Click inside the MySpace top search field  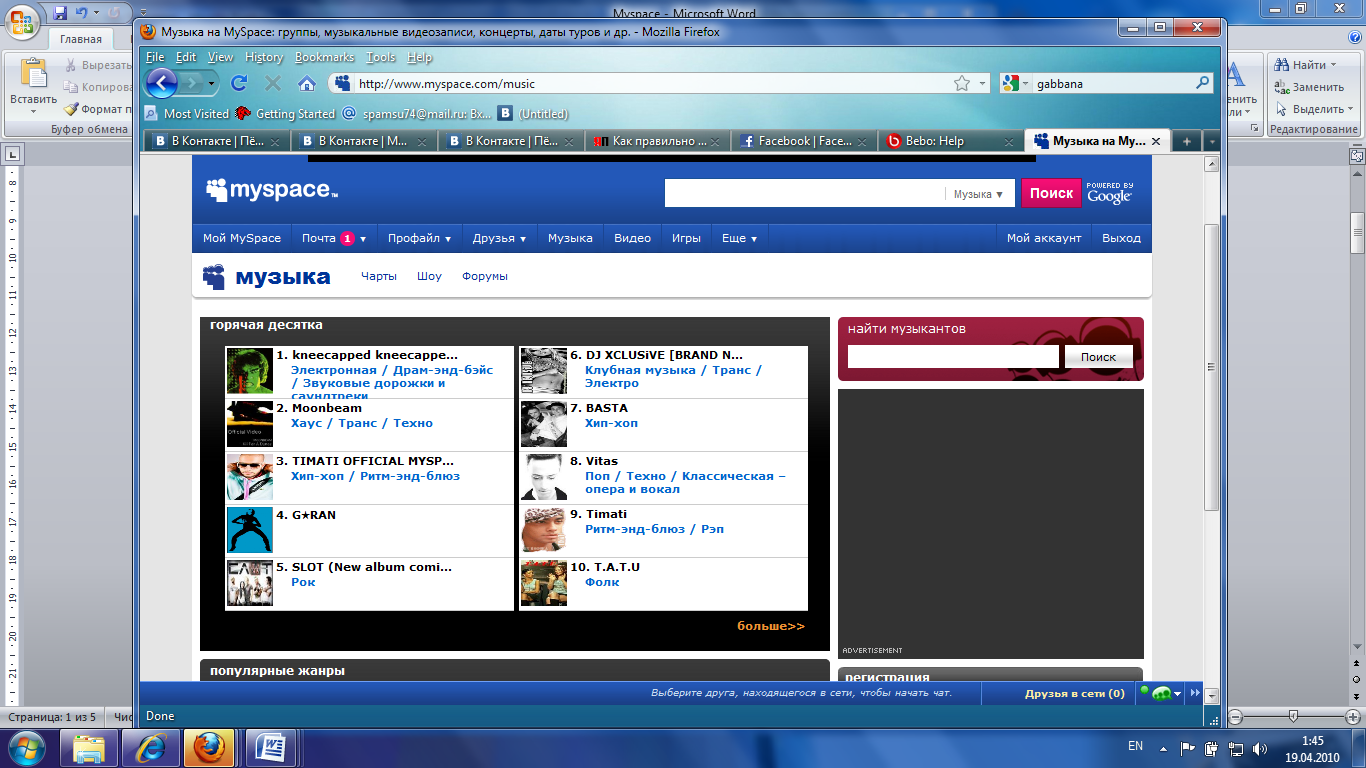click(x=803, y=194)
